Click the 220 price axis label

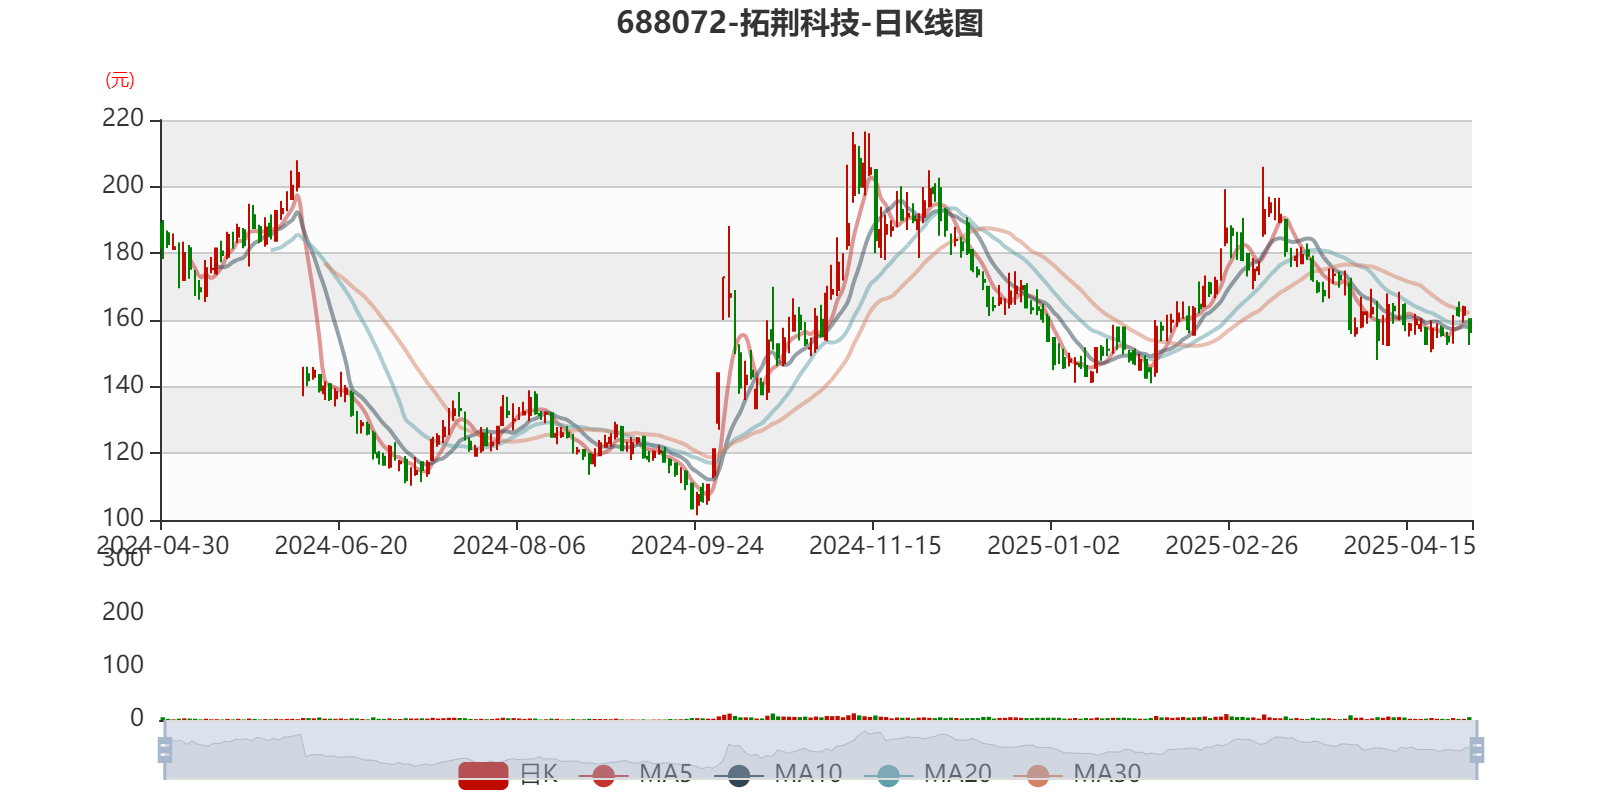click(x=123, y=118)
